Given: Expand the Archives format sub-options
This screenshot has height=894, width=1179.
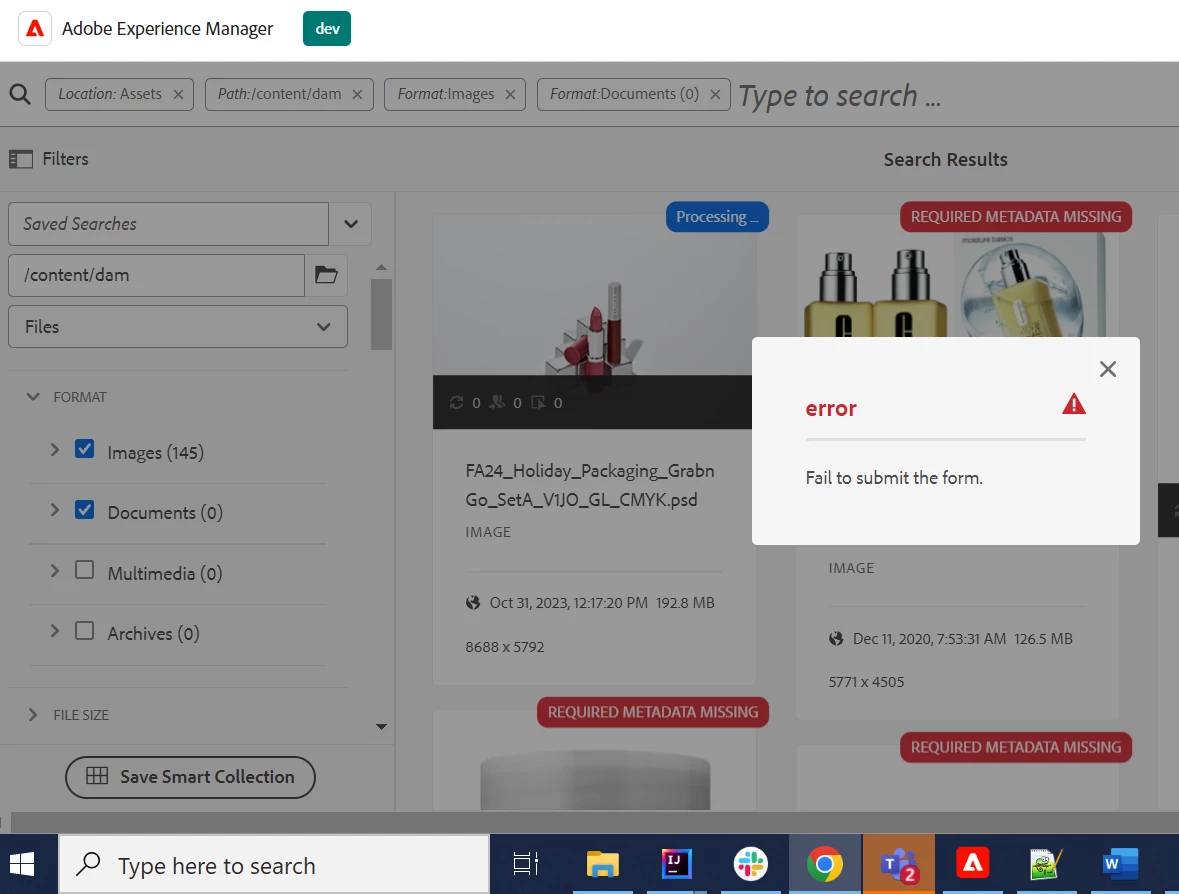Looking at the screenshot, I should (x=54, y=631).
